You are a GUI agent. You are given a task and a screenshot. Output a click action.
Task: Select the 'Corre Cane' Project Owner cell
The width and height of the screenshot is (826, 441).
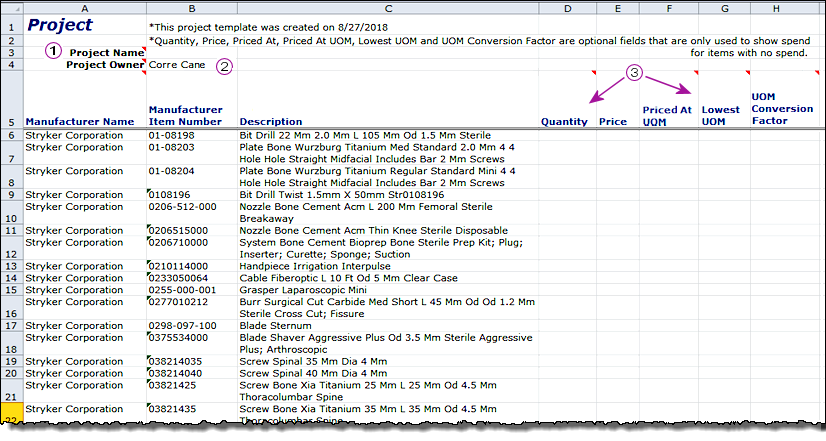coord(192,65)
